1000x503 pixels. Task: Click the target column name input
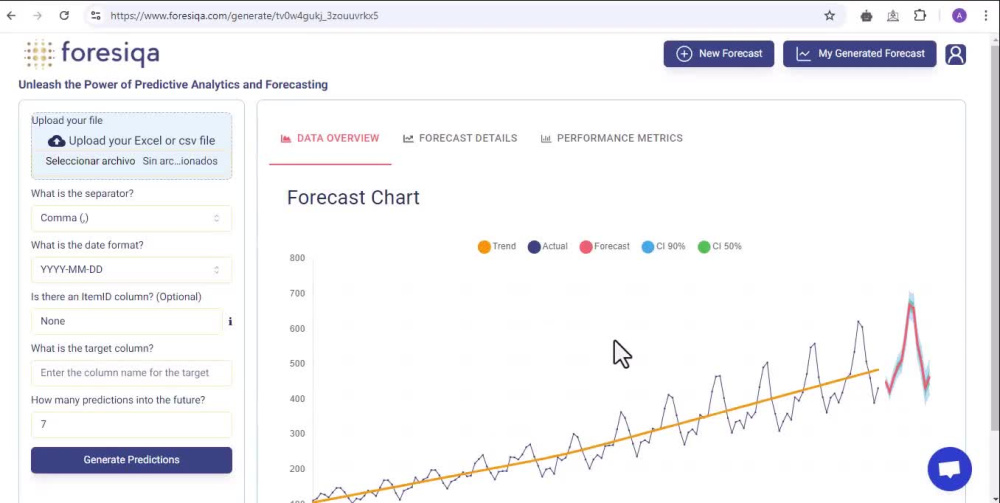(131, 373)
